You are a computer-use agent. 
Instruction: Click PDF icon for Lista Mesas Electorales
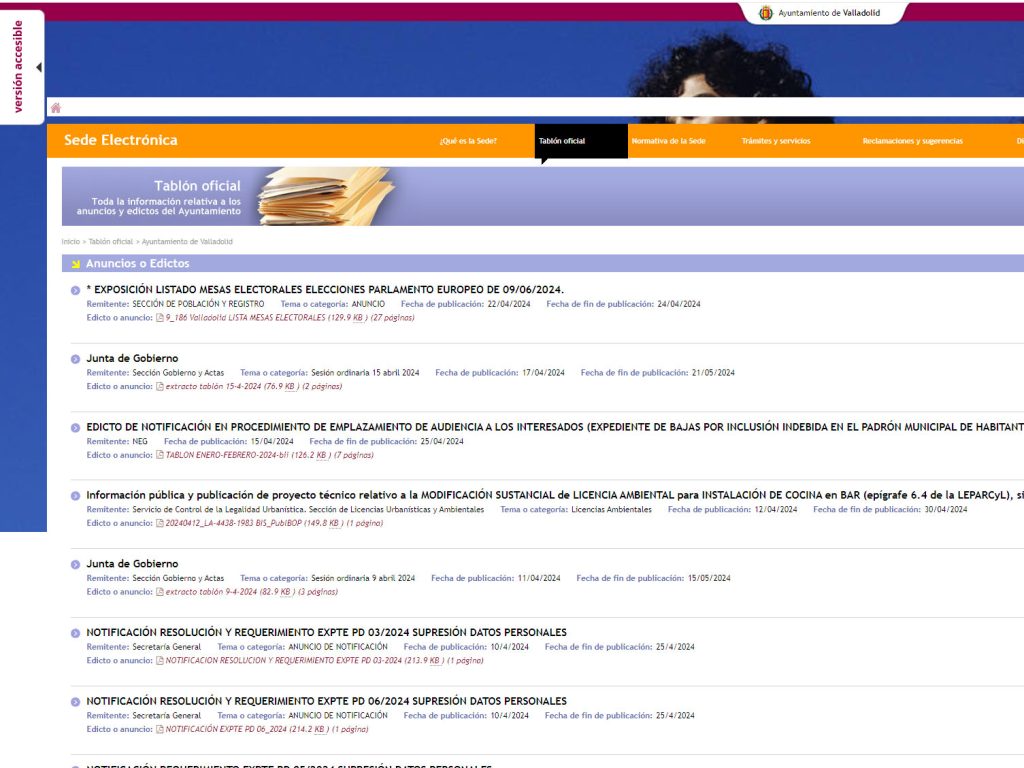(160, 318)
